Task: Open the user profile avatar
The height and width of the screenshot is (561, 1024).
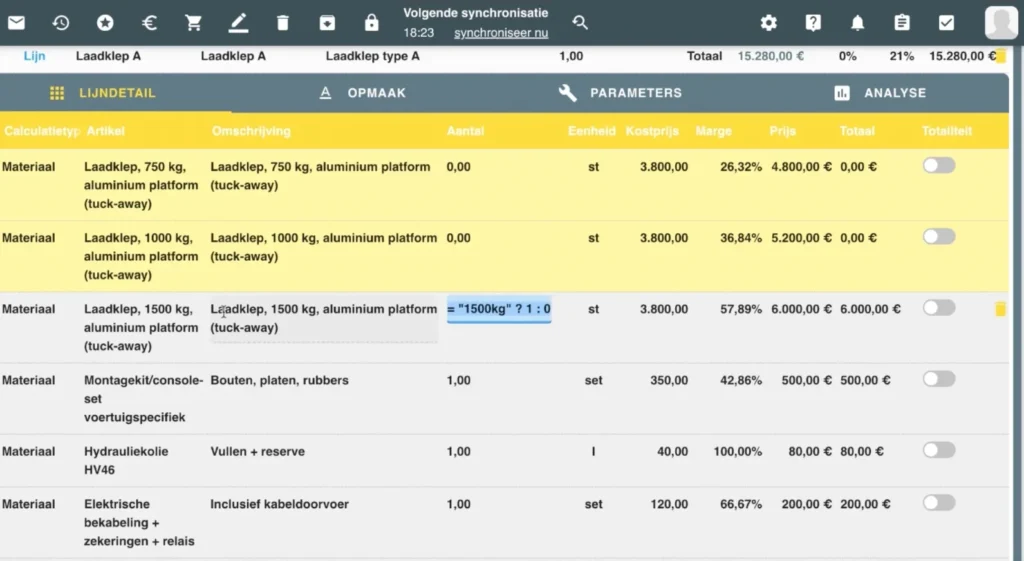Action: point(1001,23)
